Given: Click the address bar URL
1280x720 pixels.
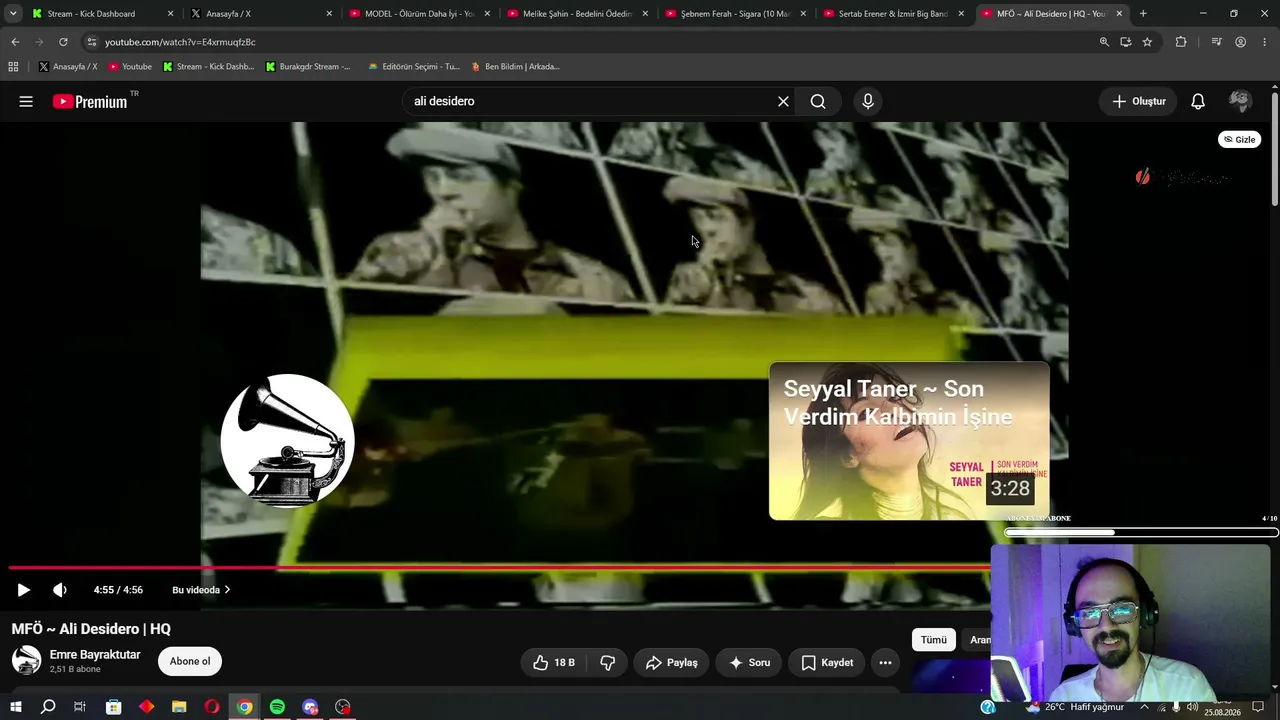Looking at the screenshot, I should [180, 42].
